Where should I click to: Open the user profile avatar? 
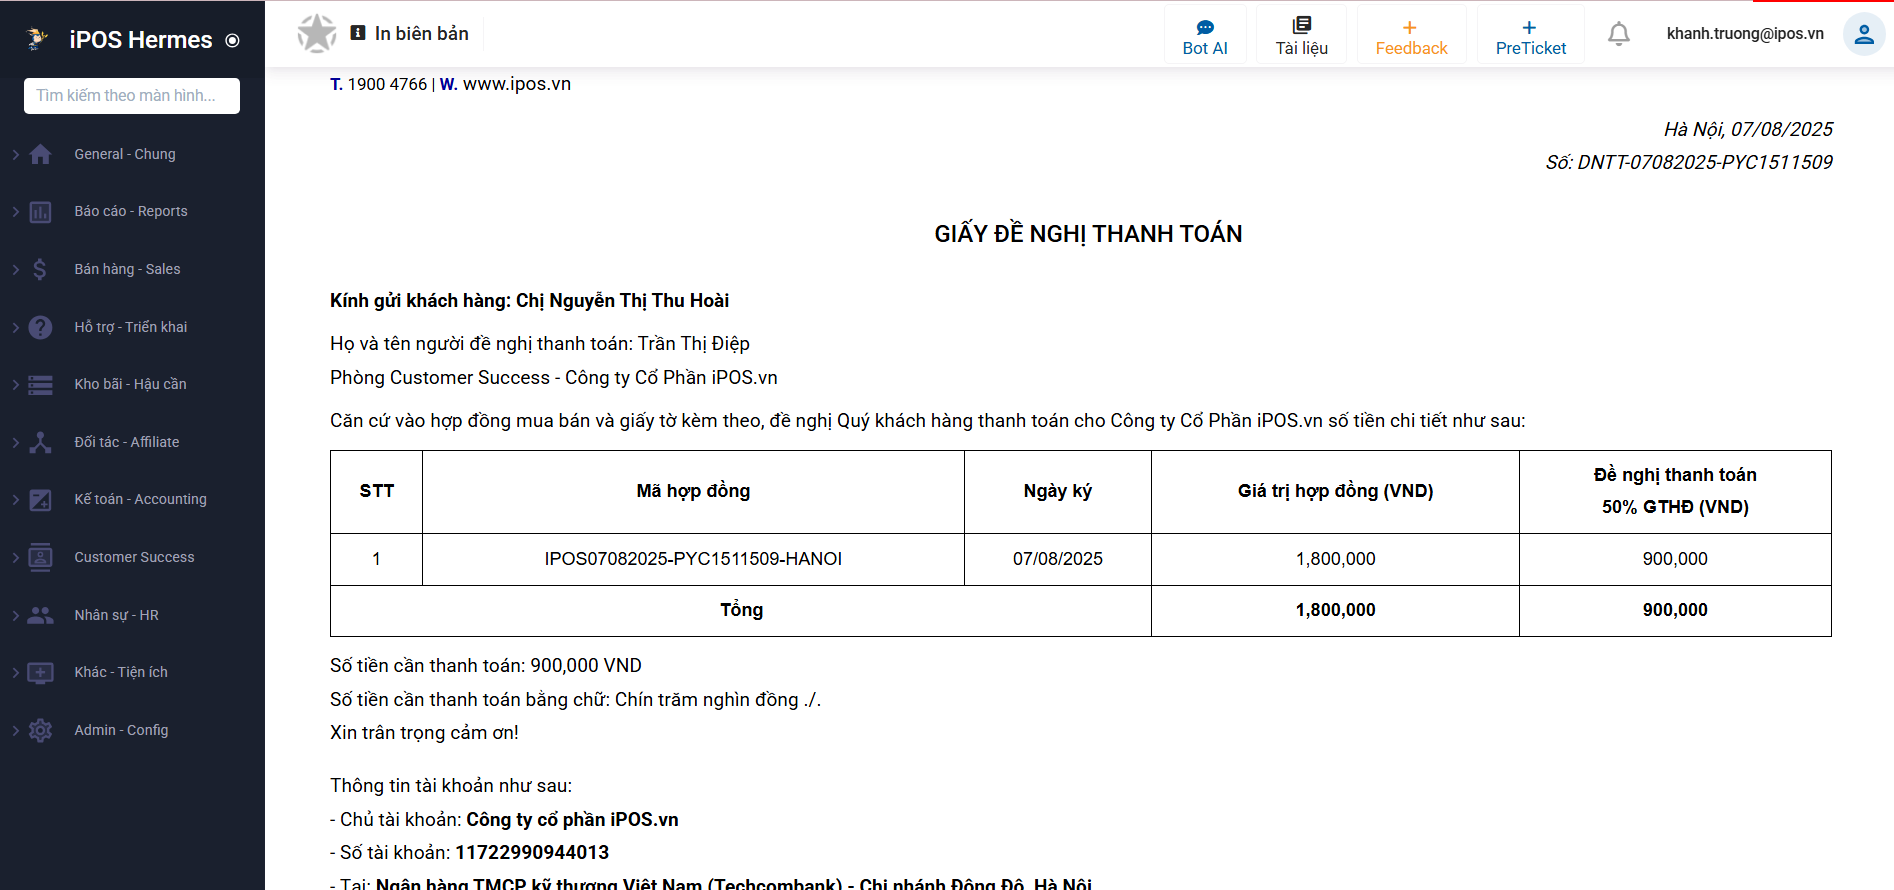[x=1864, y=34]
